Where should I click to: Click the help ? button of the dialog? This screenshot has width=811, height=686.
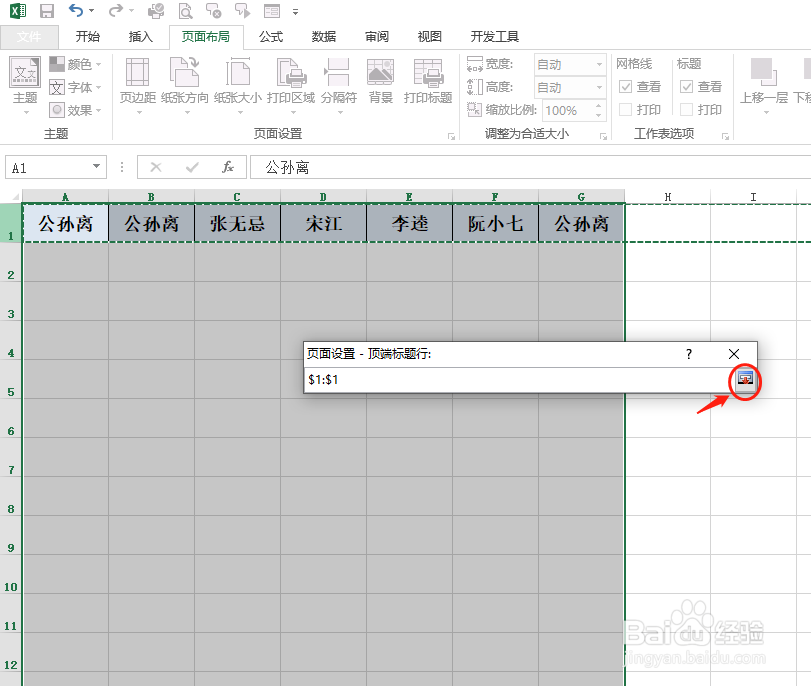click(689, 354)
